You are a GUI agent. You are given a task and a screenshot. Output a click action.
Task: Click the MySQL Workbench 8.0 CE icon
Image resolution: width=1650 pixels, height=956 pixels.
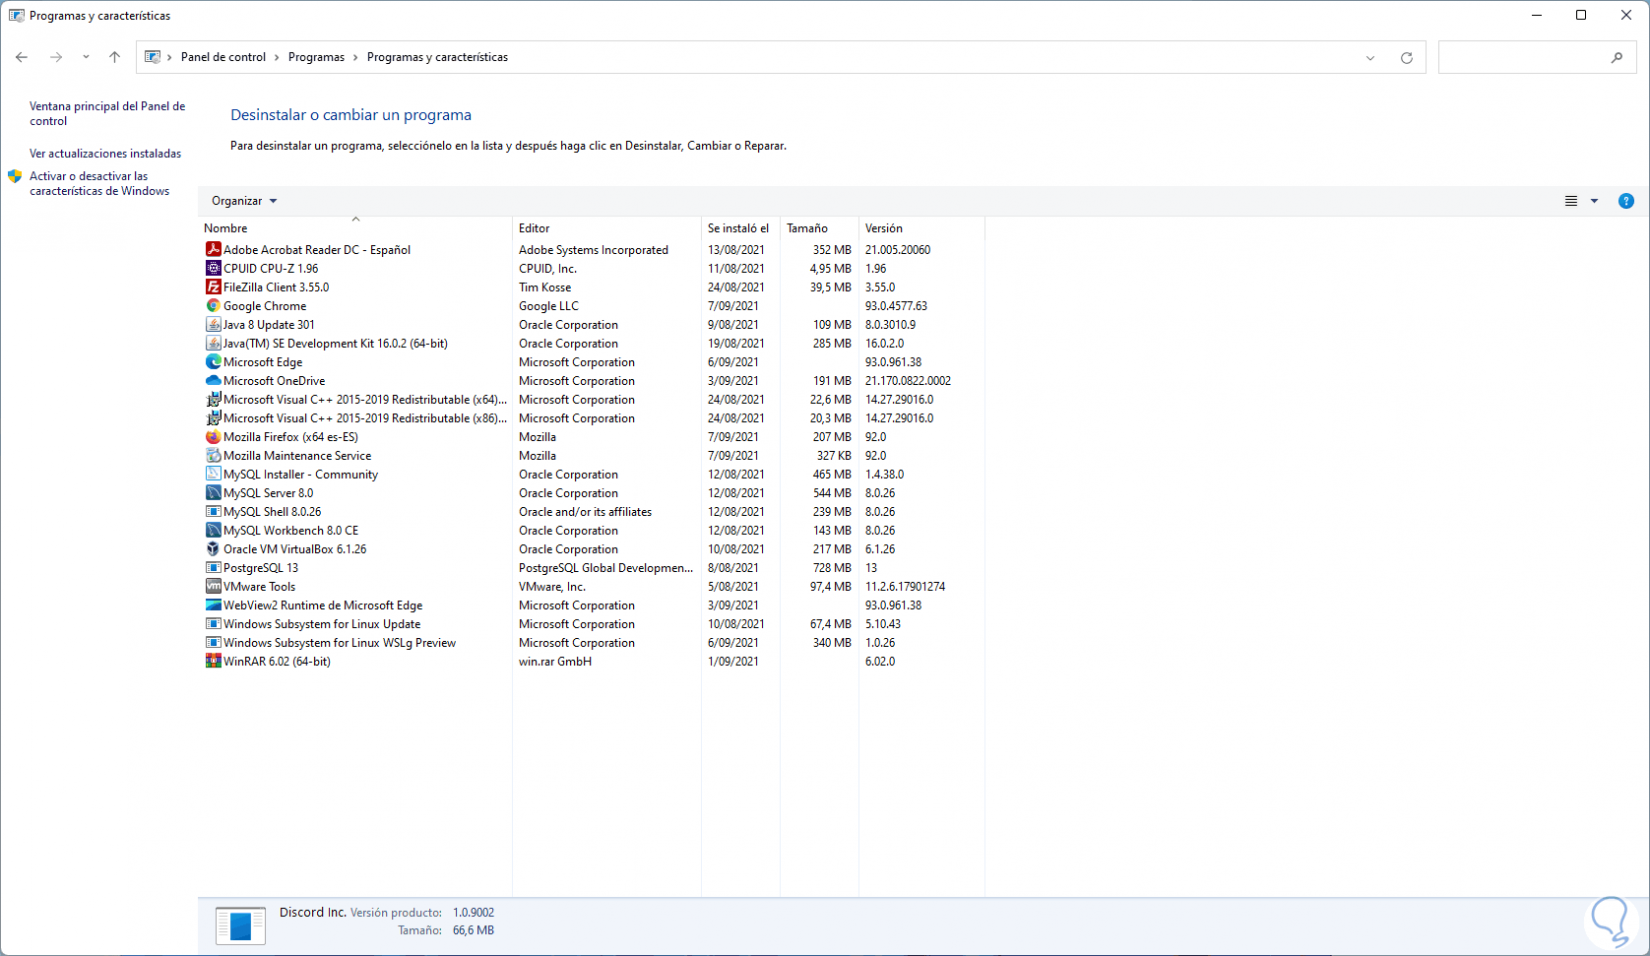coord(213,530)
